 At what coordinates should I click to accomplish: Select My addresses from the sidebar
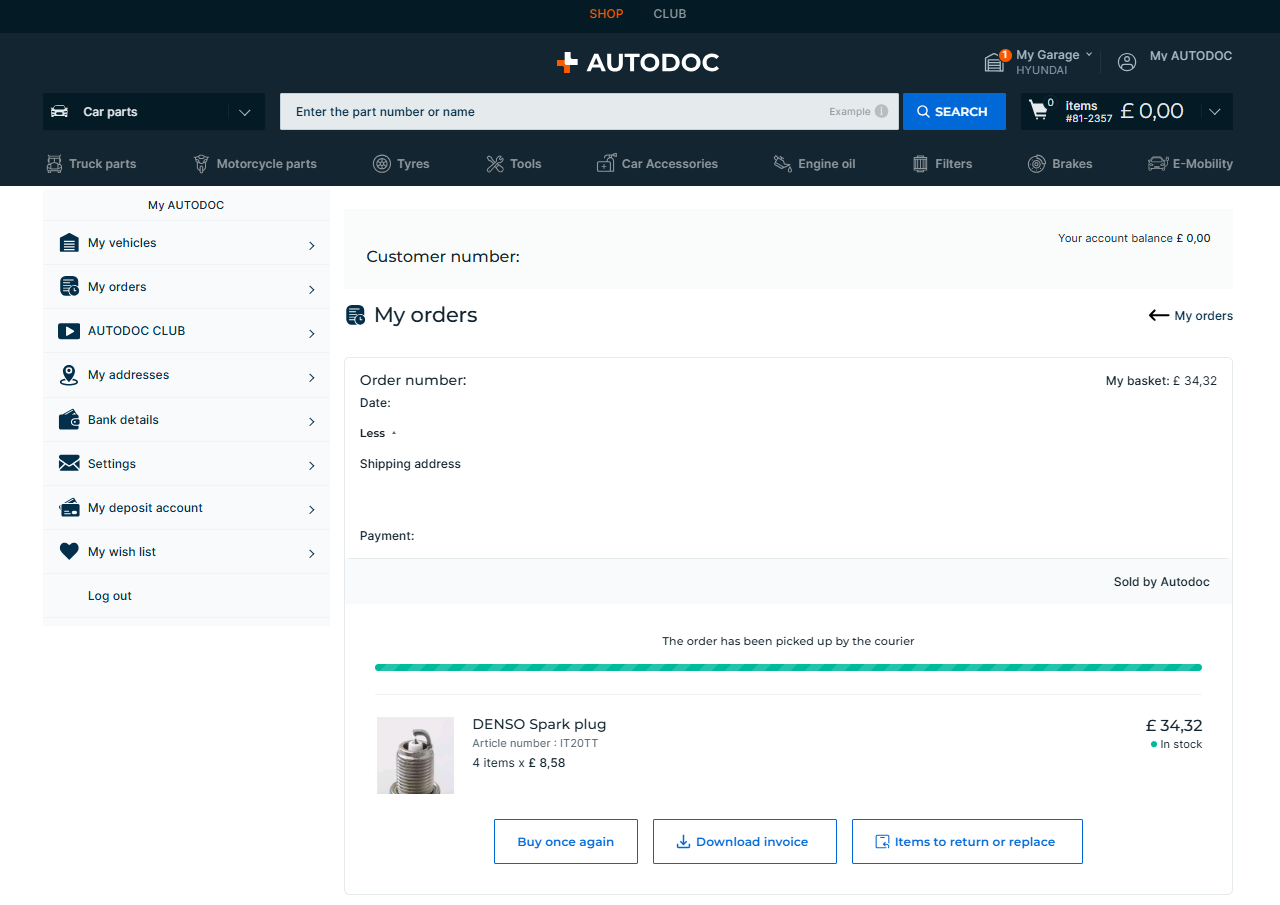(128, 375)
